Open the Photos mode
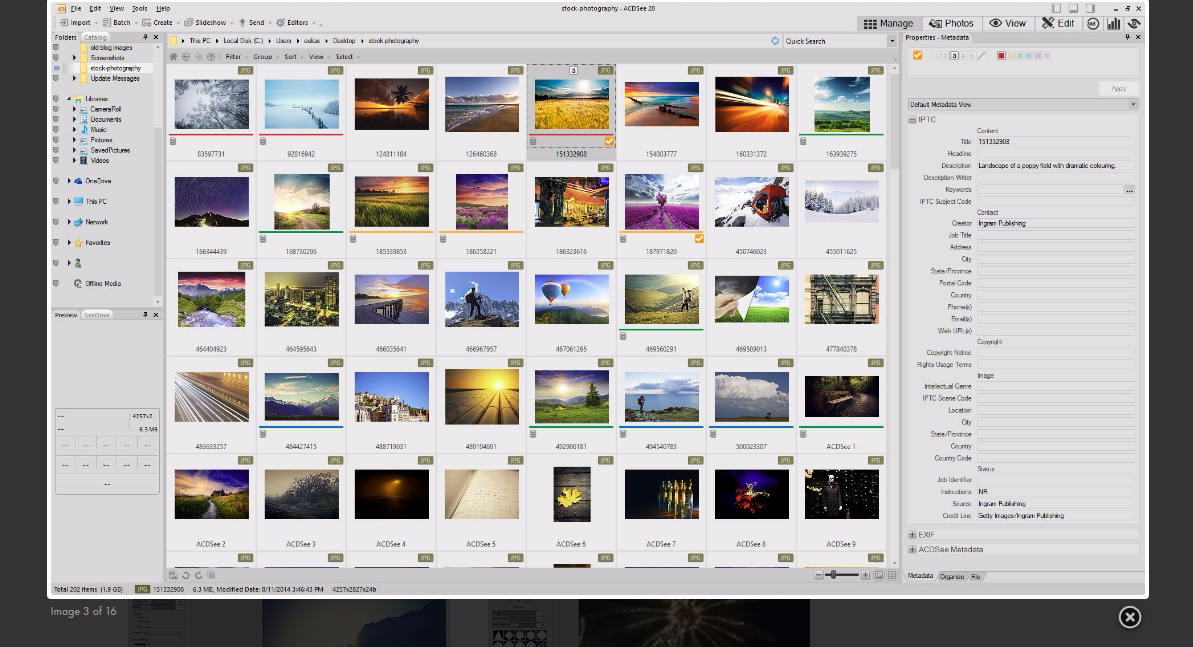Image resolution: width=1193 pixels, height=647 pixels. 951,23
